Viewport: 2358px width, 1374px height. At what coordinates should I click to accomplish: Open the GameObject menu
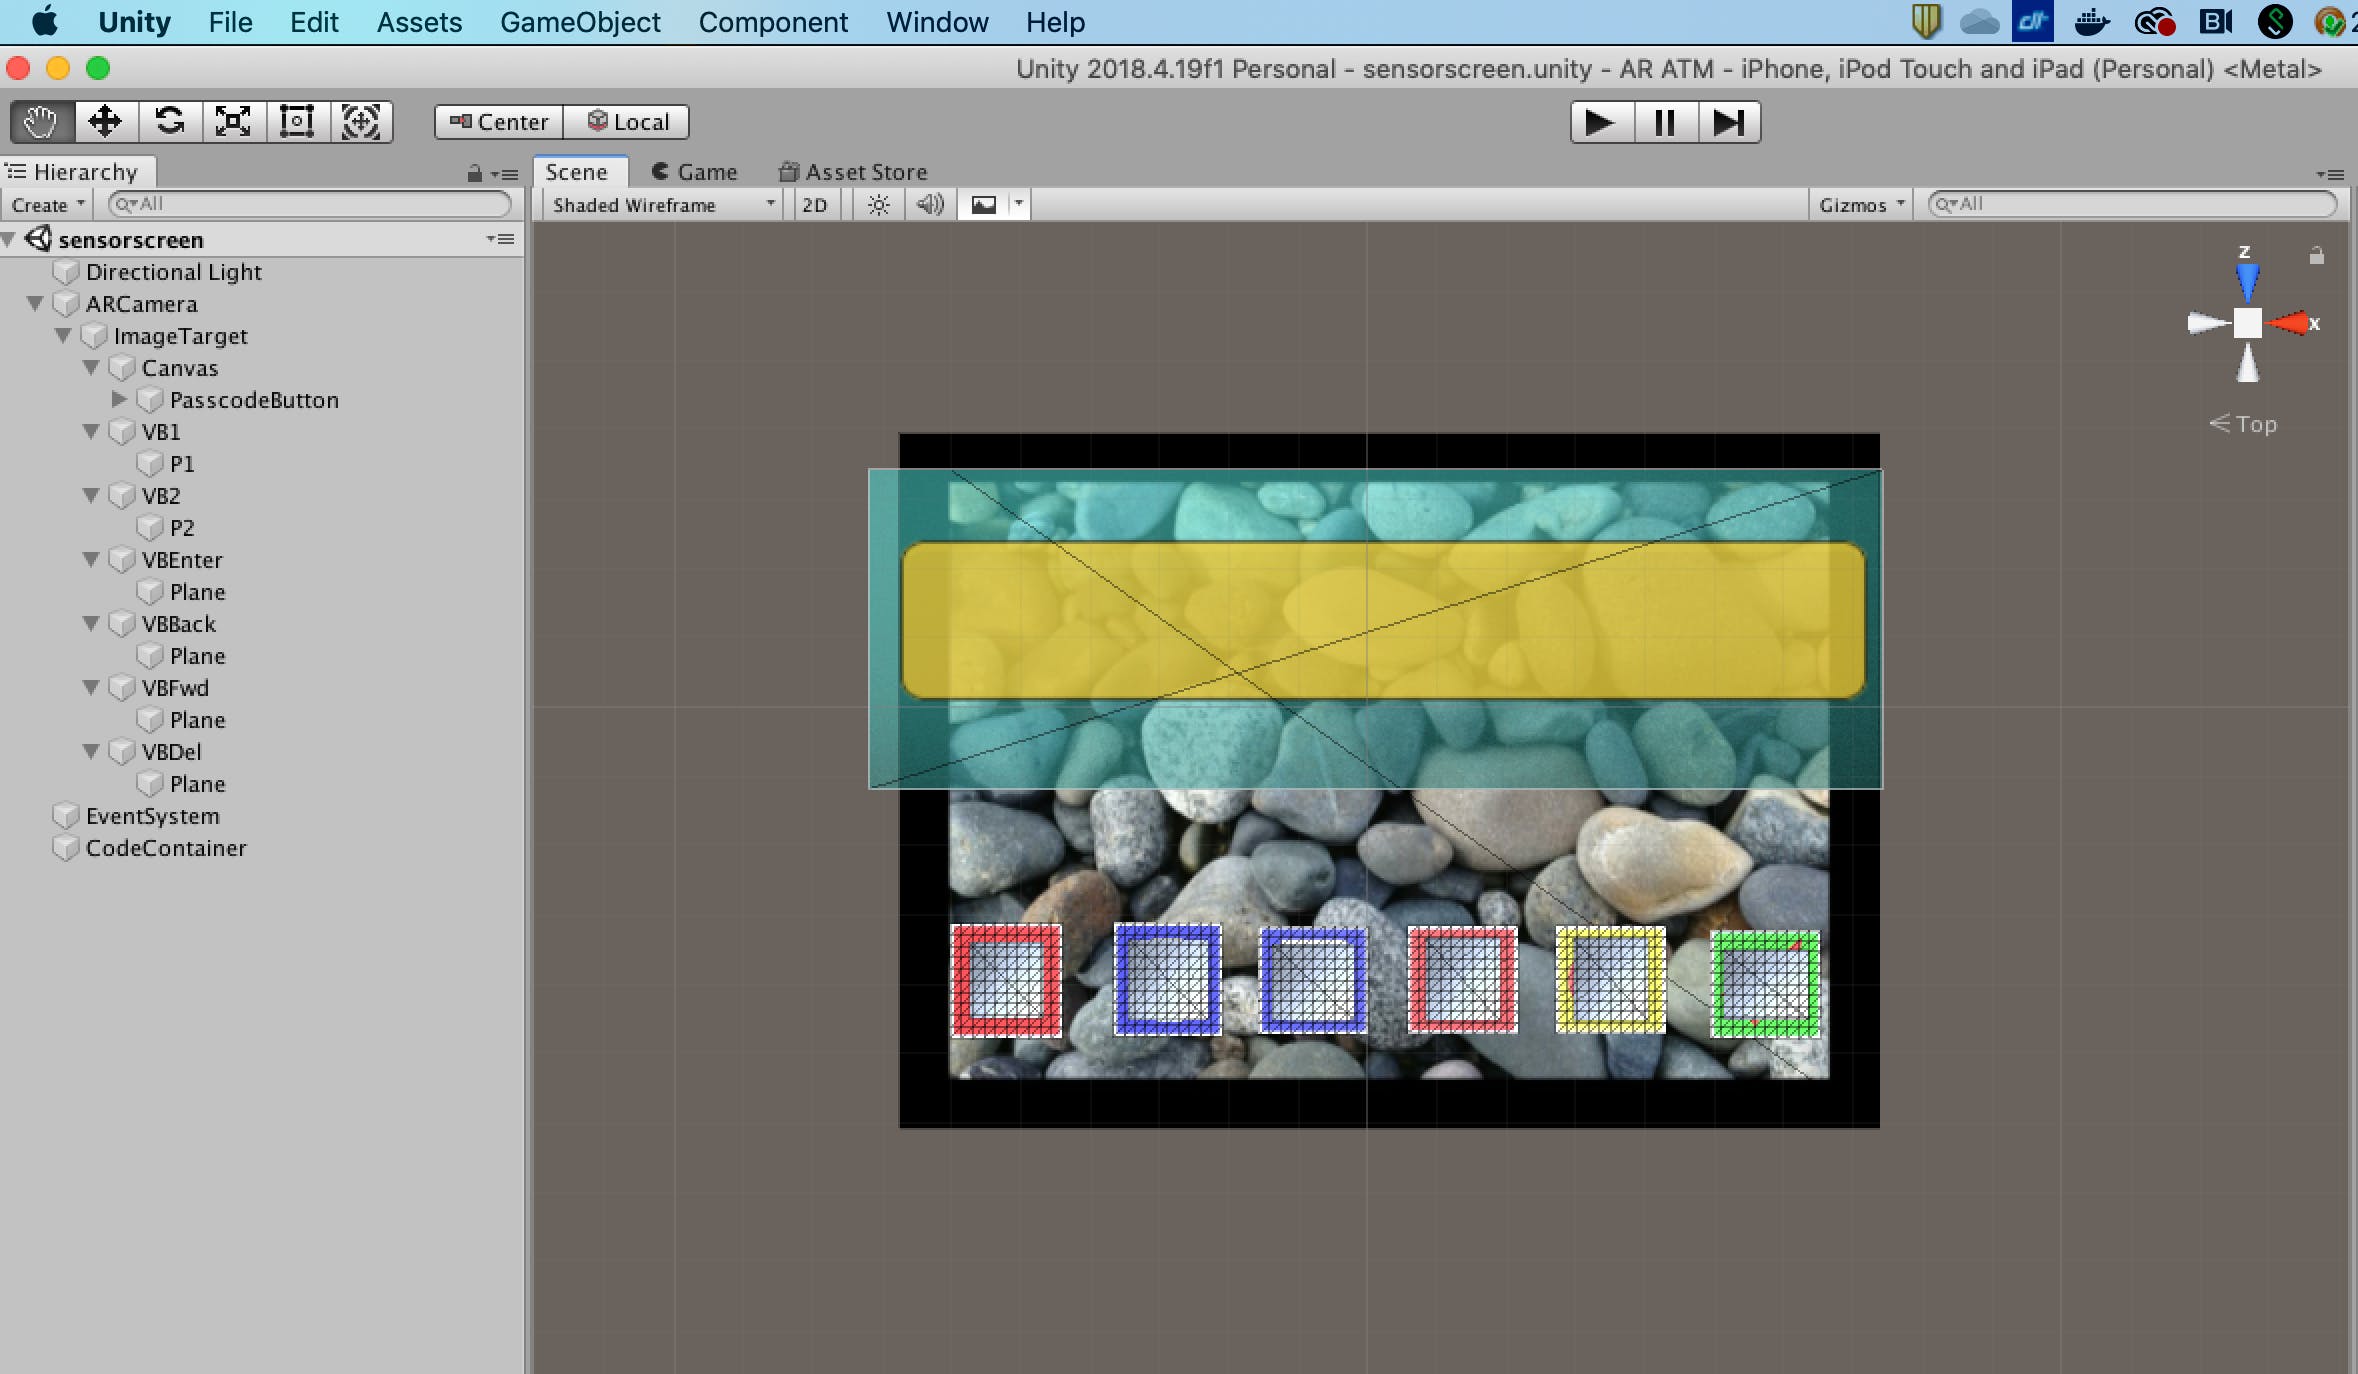(x=580, y=22)
